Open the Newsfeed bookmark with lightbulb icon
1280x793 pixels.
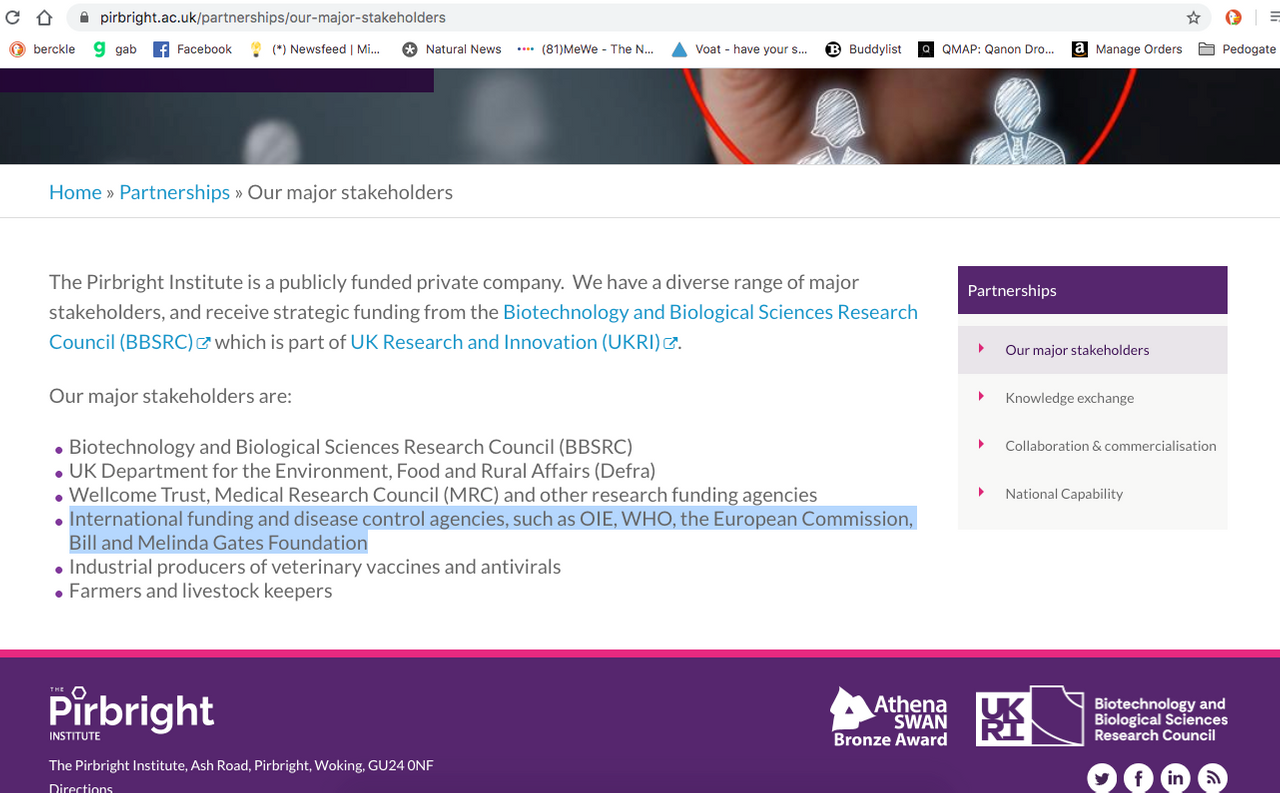[x=314, y=49]
